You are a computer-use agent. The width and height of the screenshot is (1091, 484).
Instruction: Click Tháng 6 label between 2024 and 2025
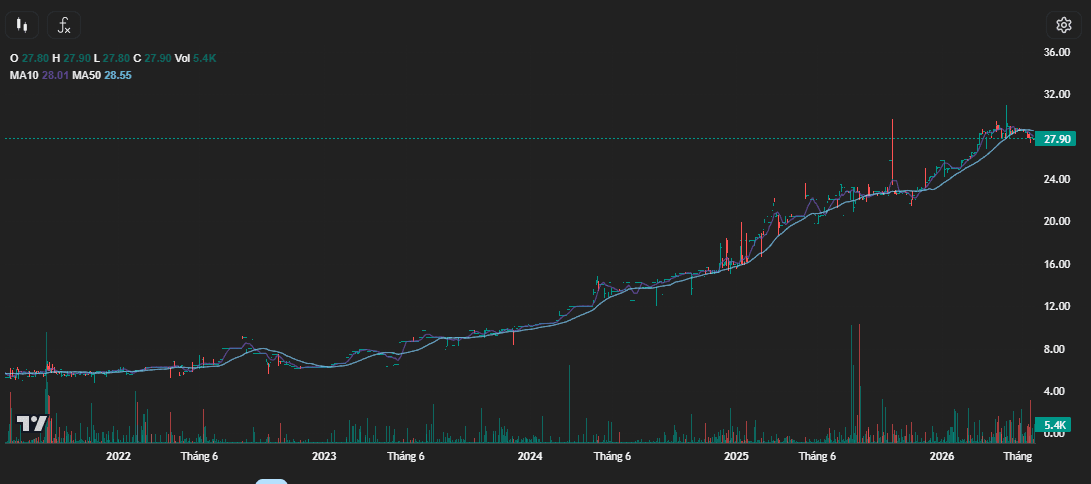click(612, 456)
